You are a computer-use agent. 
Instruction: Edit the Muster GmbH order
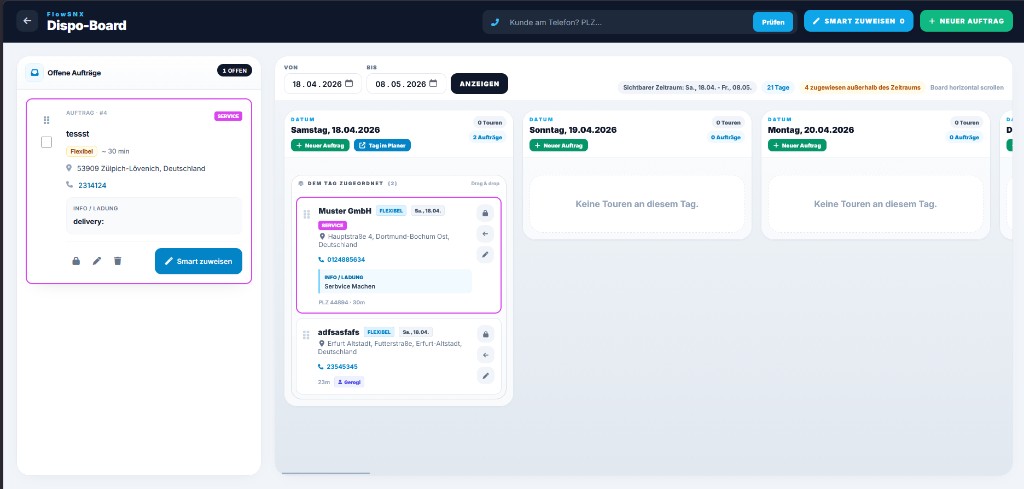click(485, 255)
